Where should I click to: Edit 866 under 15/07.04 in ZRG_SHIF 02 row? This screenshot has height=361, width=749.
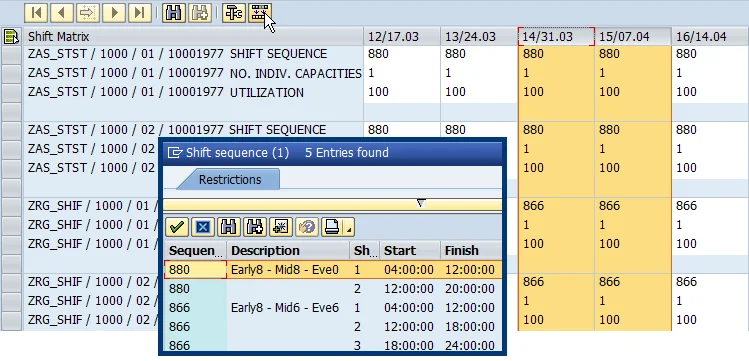(x=633, y=282)
